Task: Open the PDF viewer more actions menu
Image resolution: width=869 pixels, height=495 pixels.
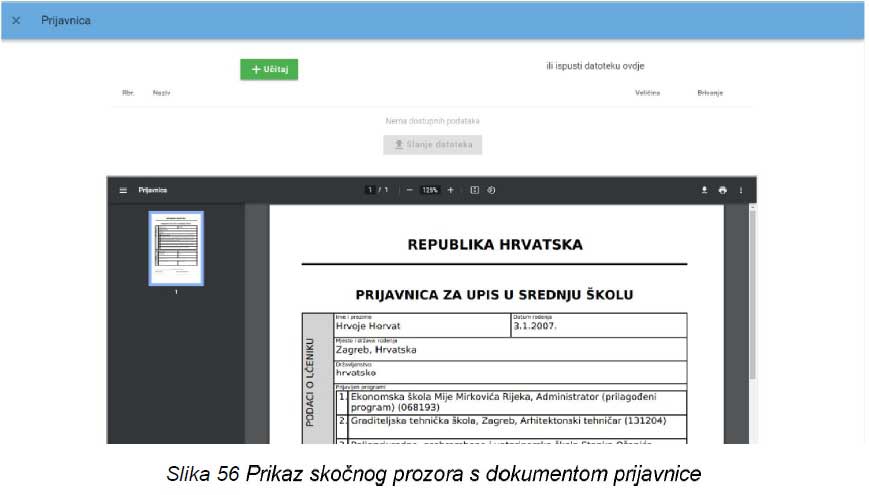Action: pos(741,190)
